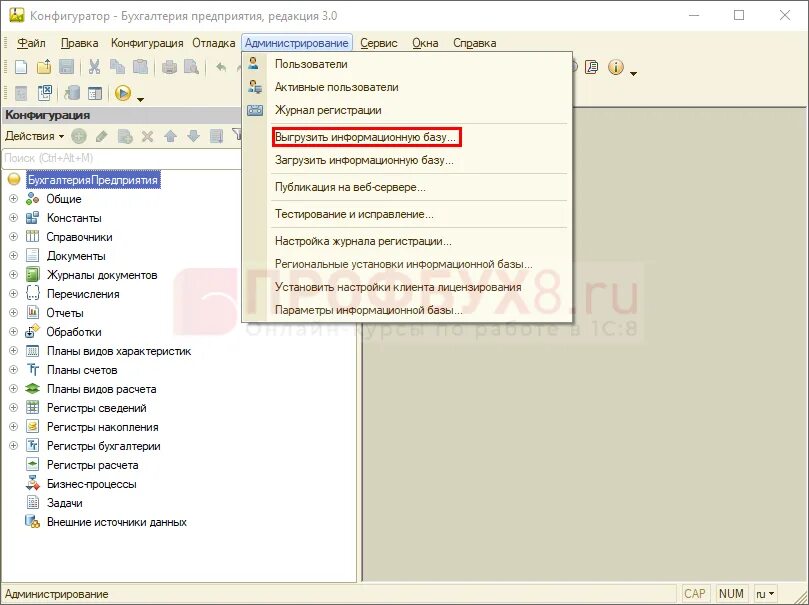Expand the Справочники tree node
Image resolution: width=809 pixels, height=605 pixels.
click(13, 237)
